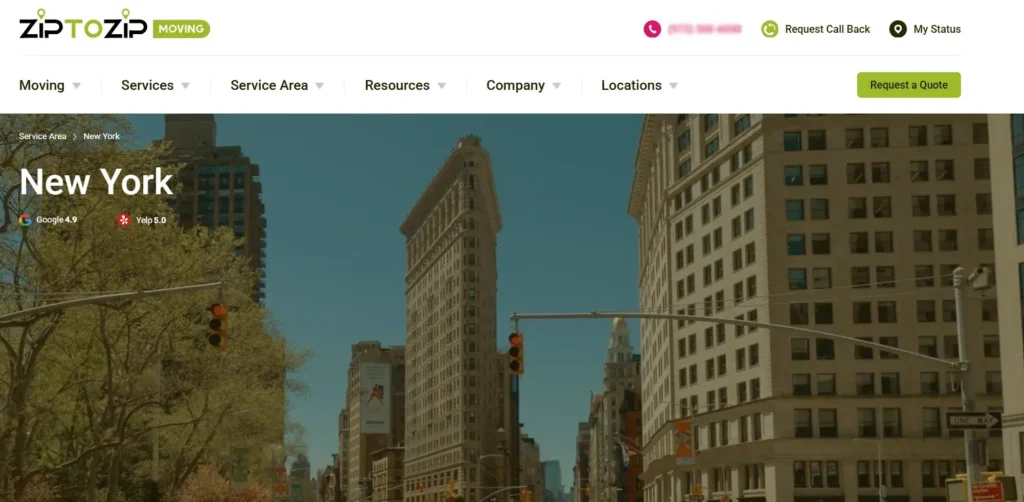Go to Service Area breadcrumb link
Image resolution: width=1024 pixels, height=502 pixels.
42,137
